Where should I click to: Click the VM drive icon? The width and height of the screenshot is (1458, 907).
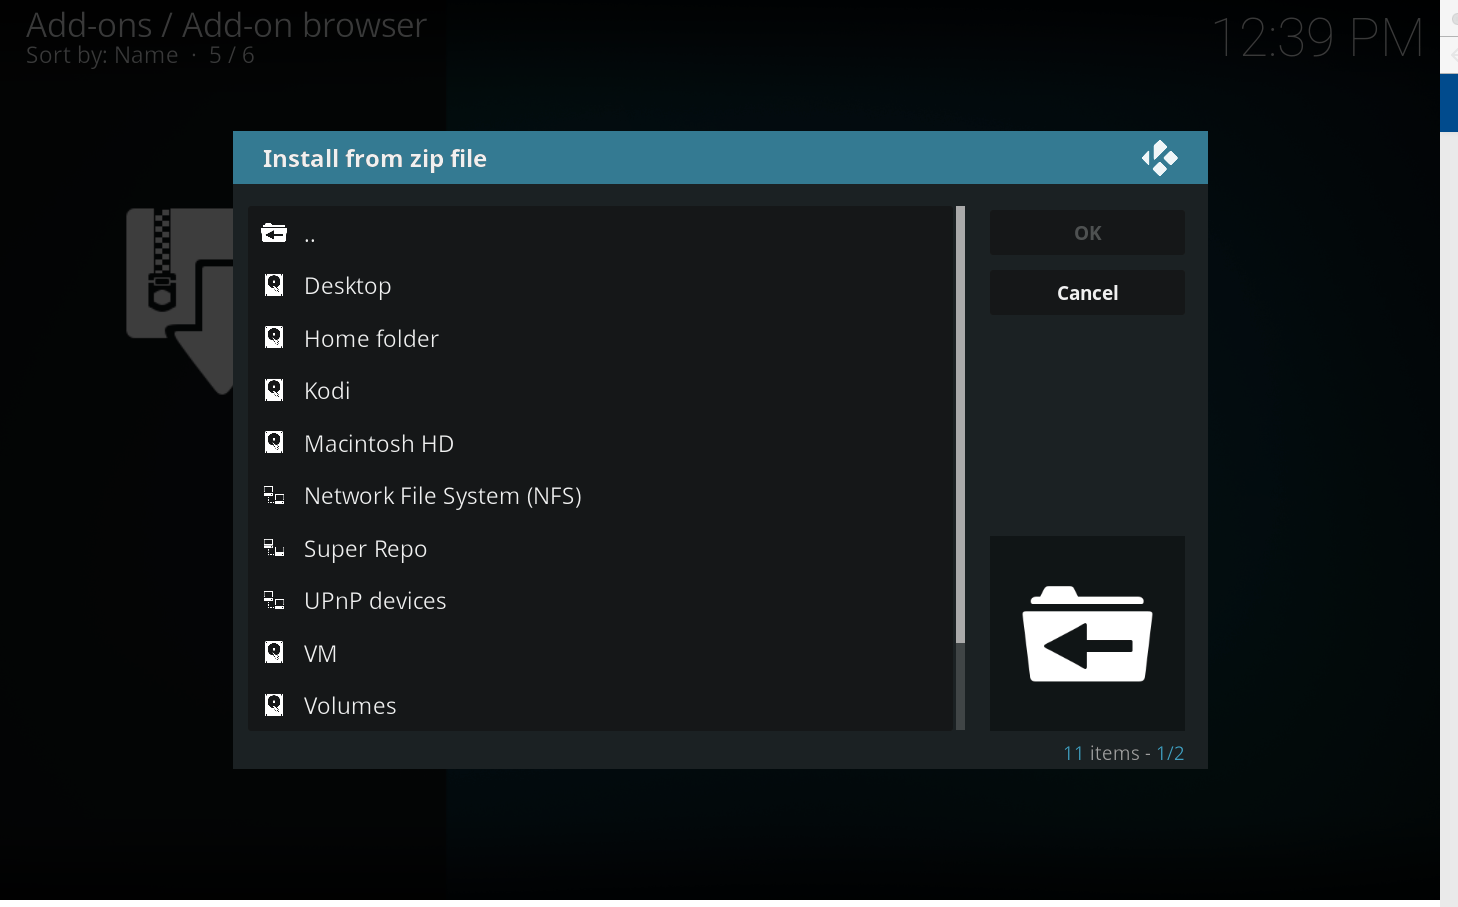(x=274, y=652)
